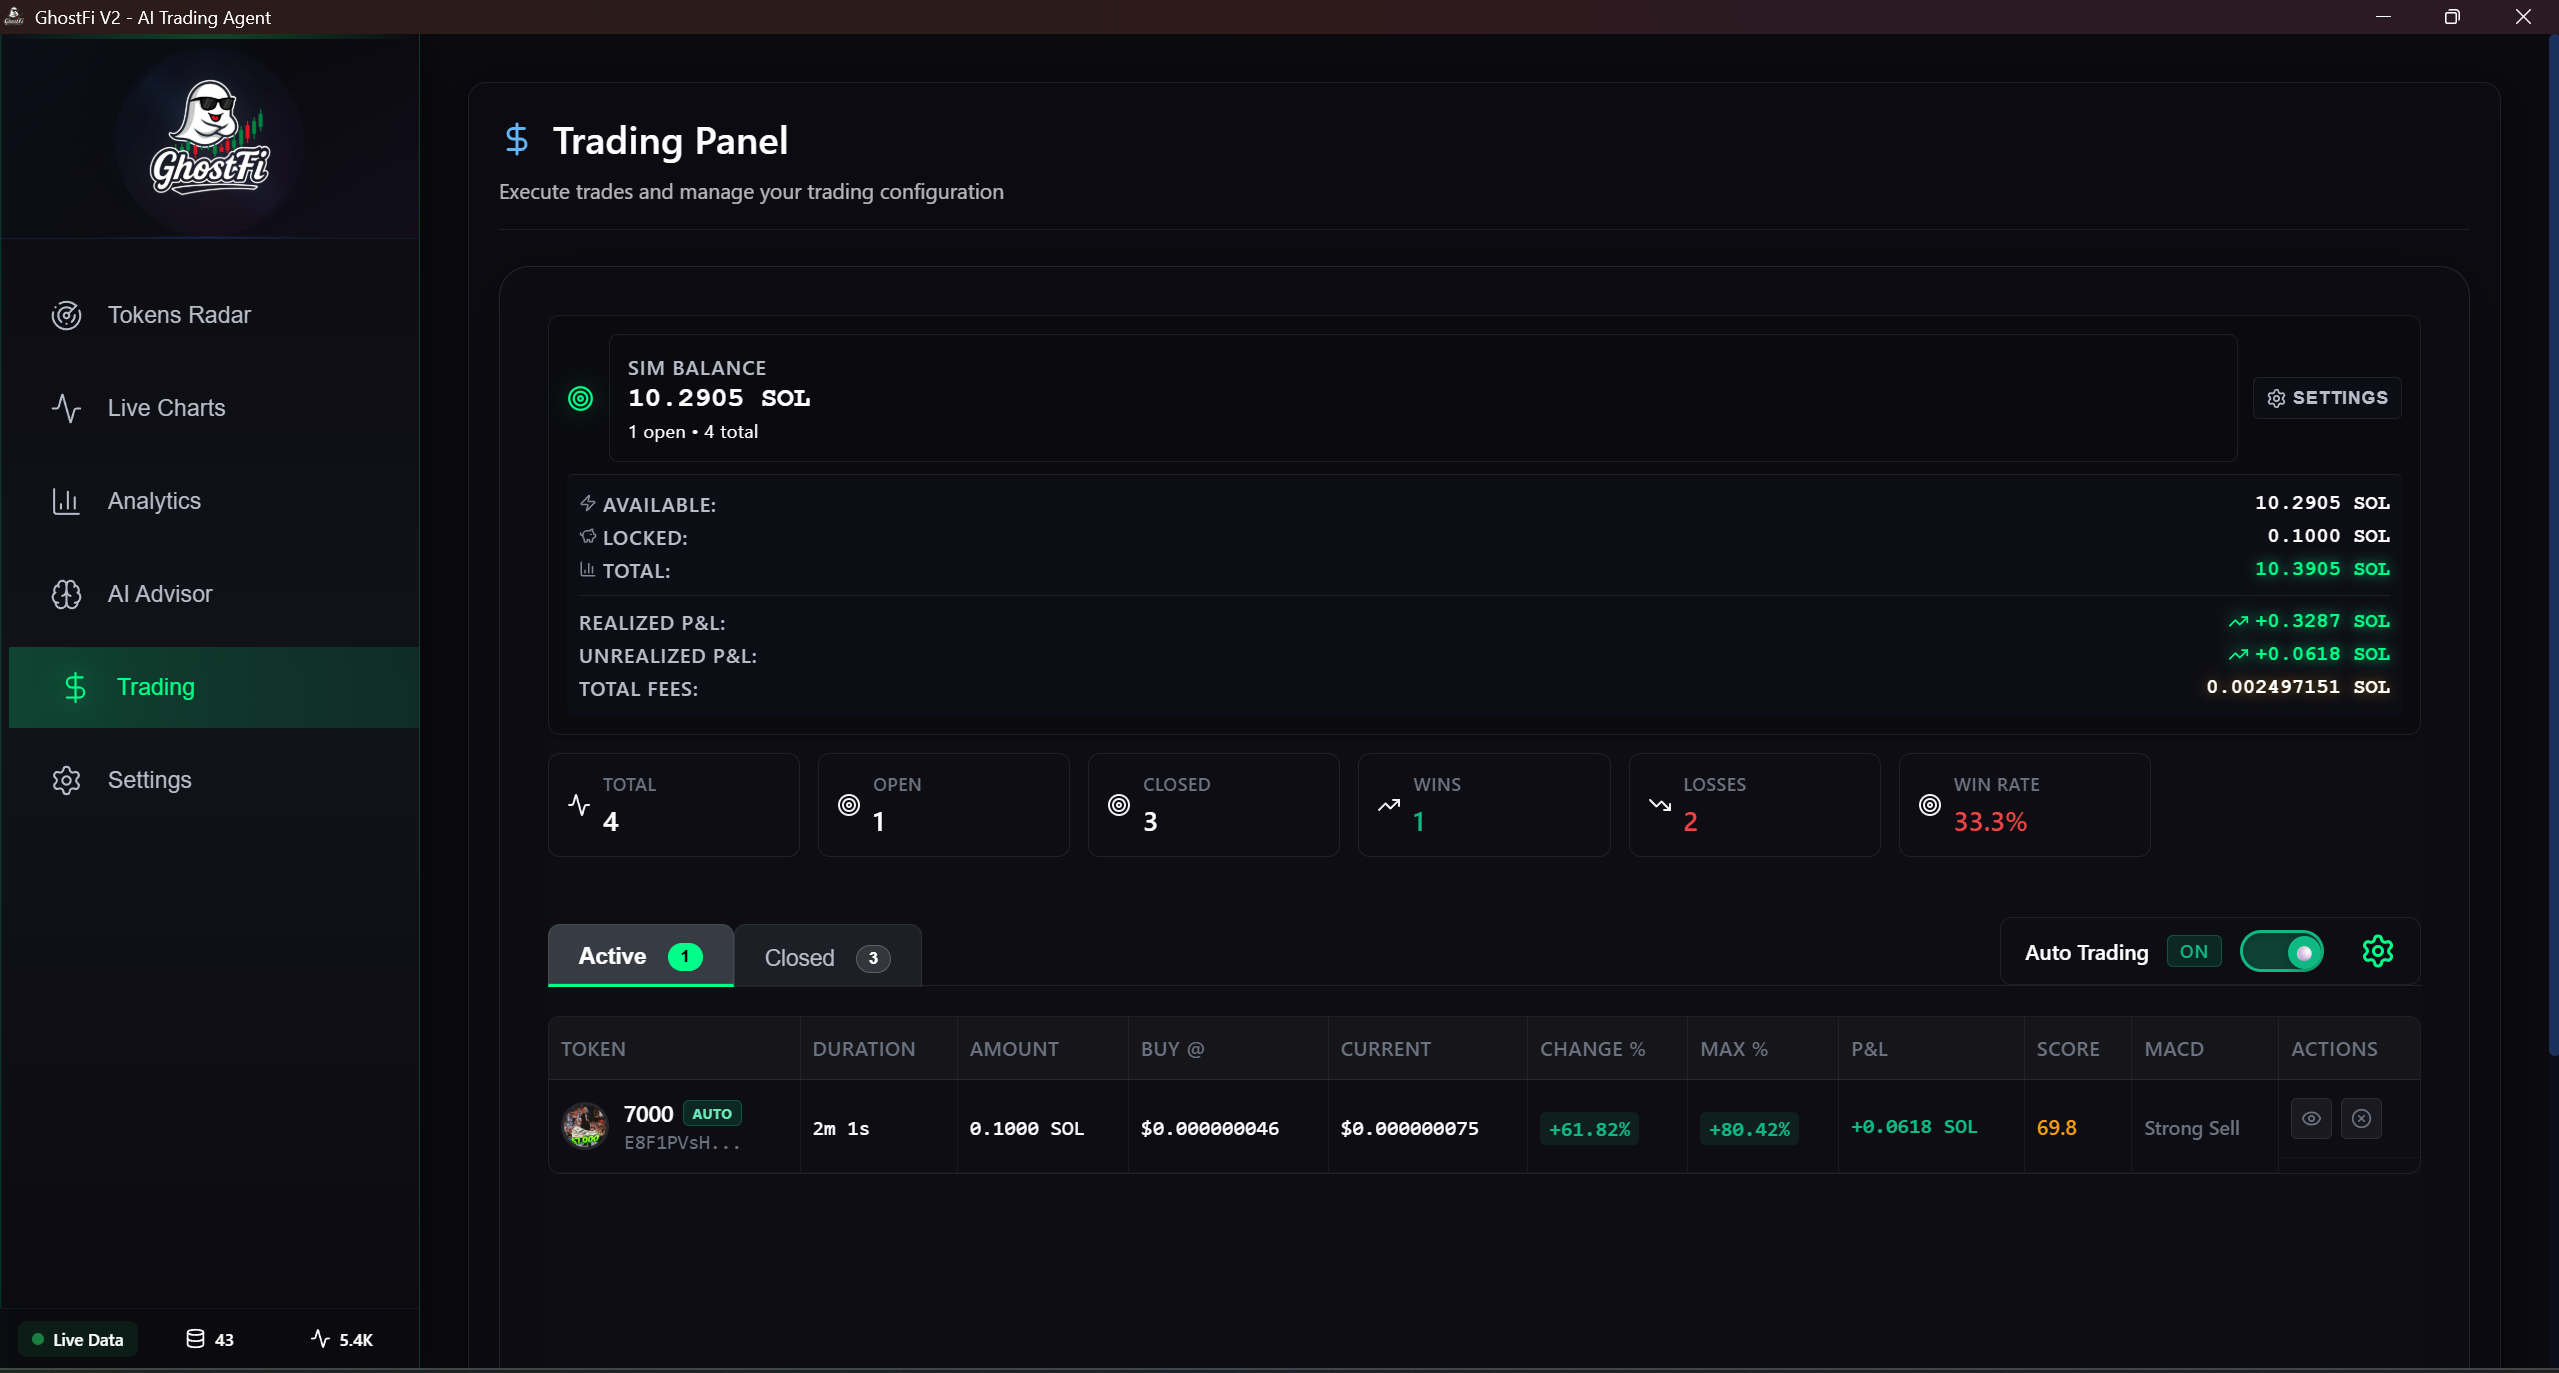Click the target icon next to SIM BALANCE

tap(580, 398)
